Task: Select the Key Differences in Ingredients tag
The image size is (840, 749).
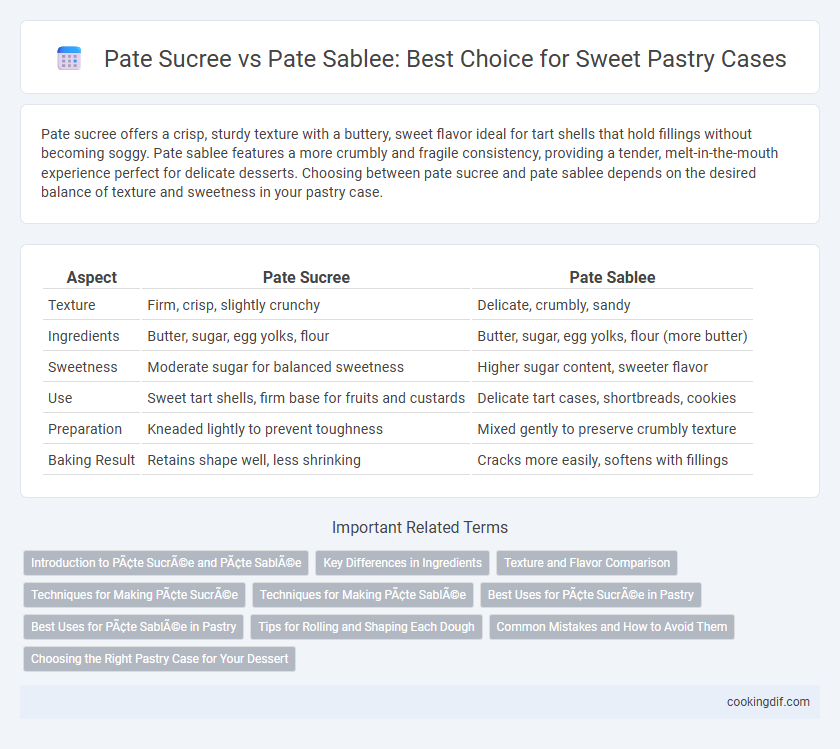Action: tap(402, 563)
